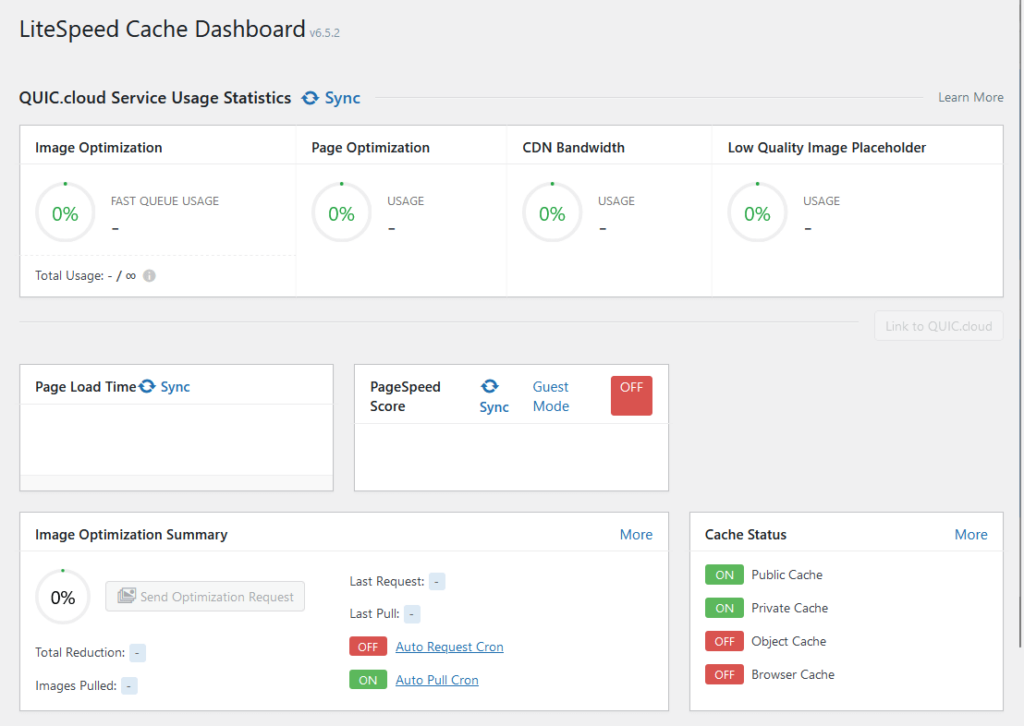Screen dimensions: 1024x726
Task: Click the FAST QUEUE USAGE label
Action: tap(165, 201)
